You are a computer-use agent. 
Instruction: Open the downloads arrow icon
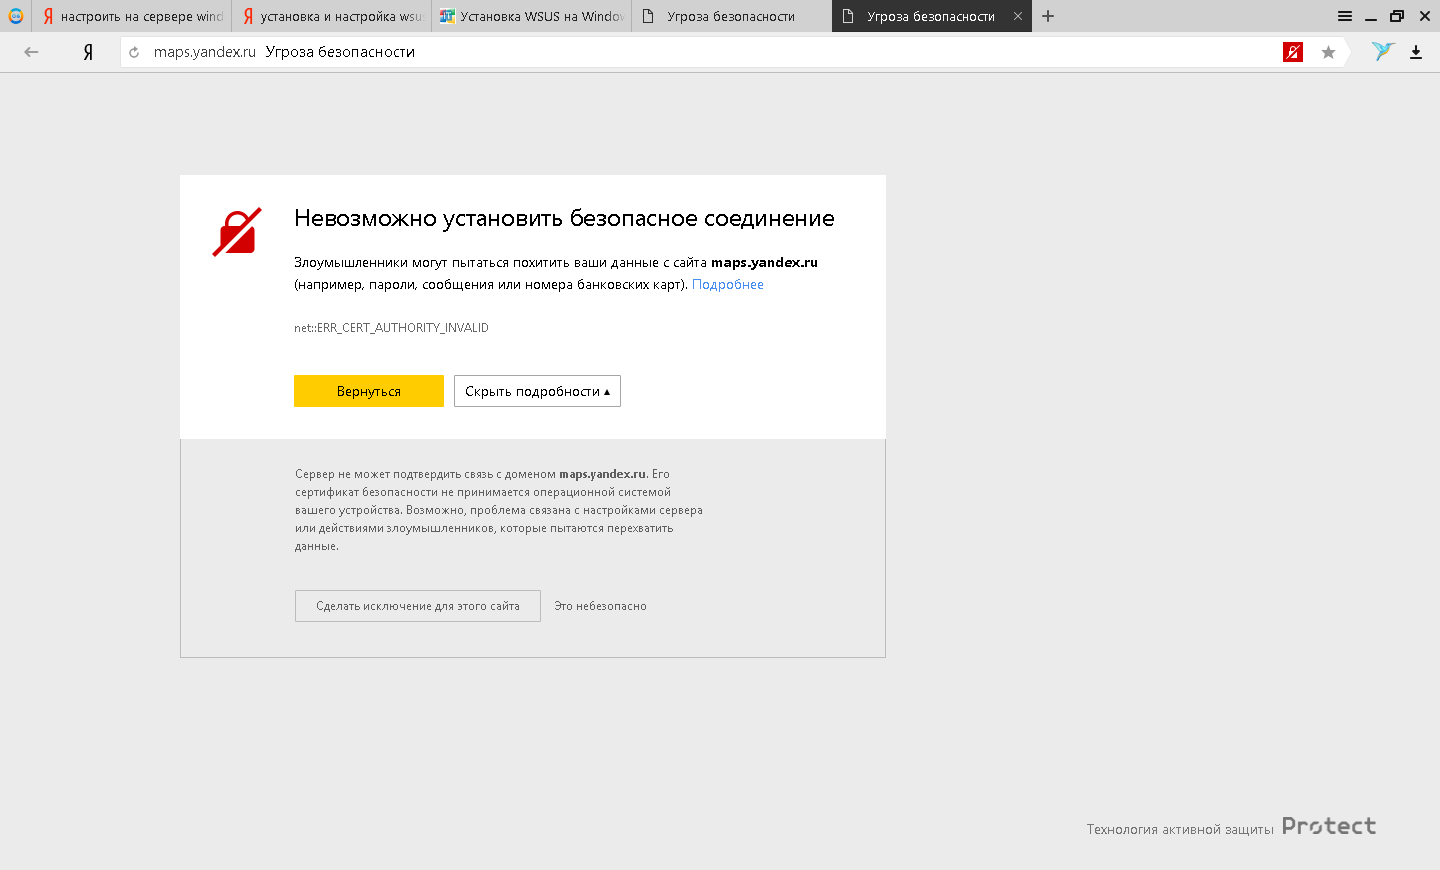(1416, 52)
